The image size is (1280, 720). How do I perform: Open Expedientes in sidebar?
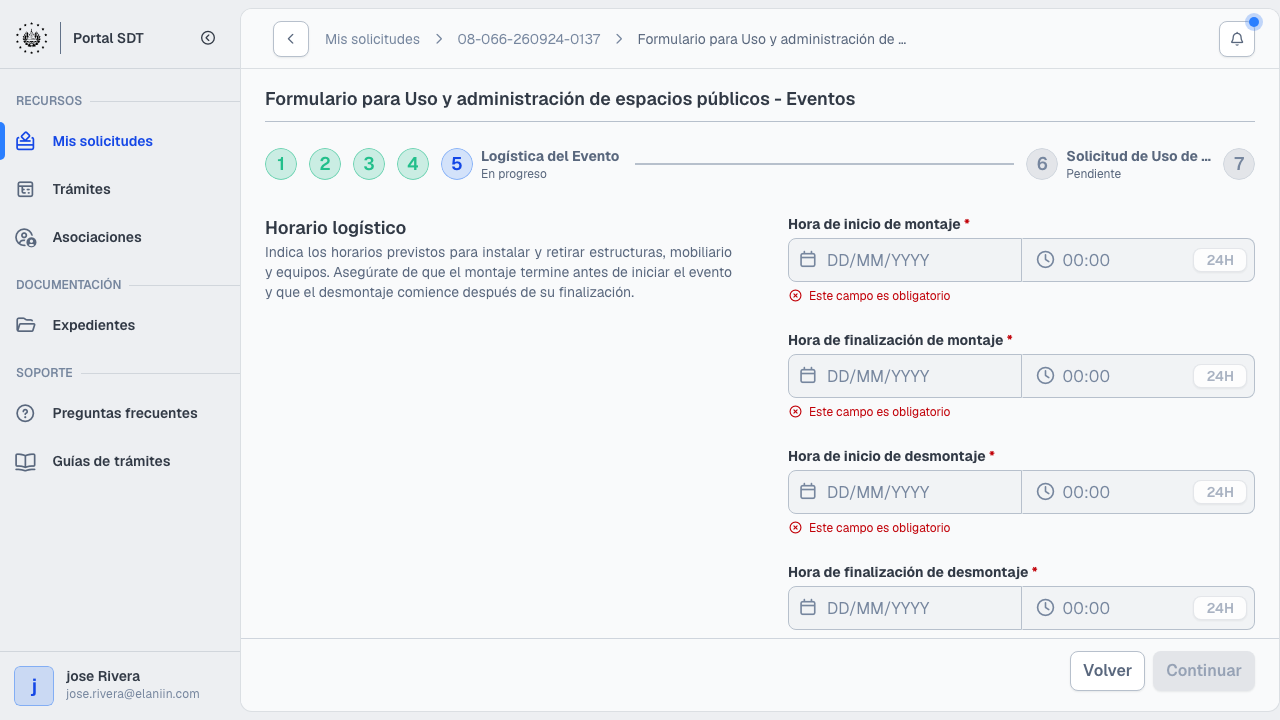coord(120,325)
